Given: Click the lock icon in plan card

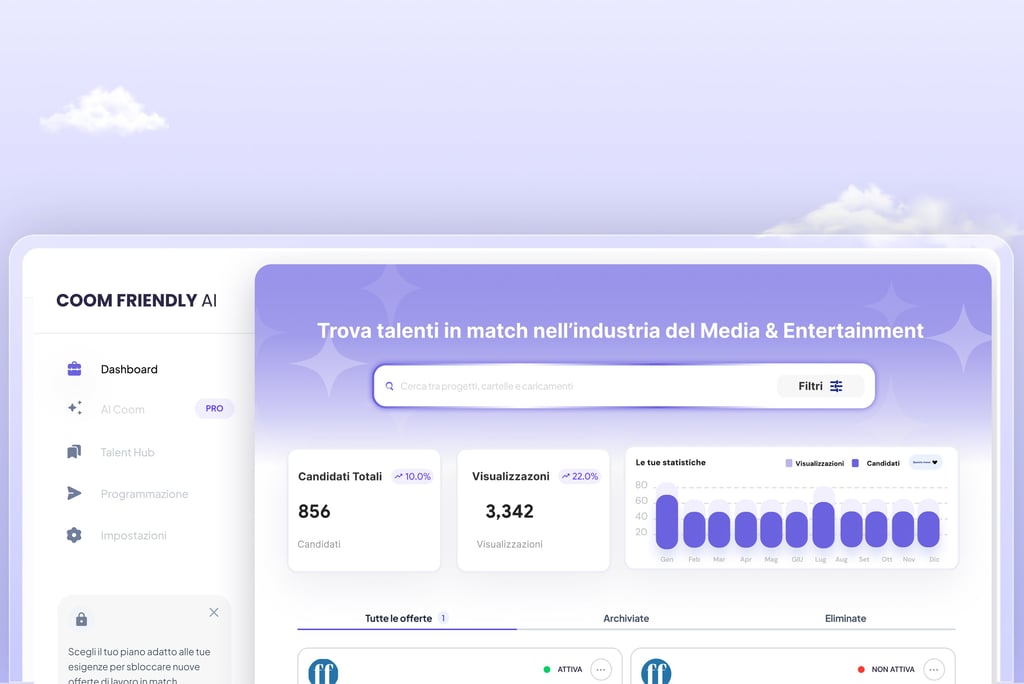Looking at the screenshot, I should pyautogui.click(x=82, y=619).
